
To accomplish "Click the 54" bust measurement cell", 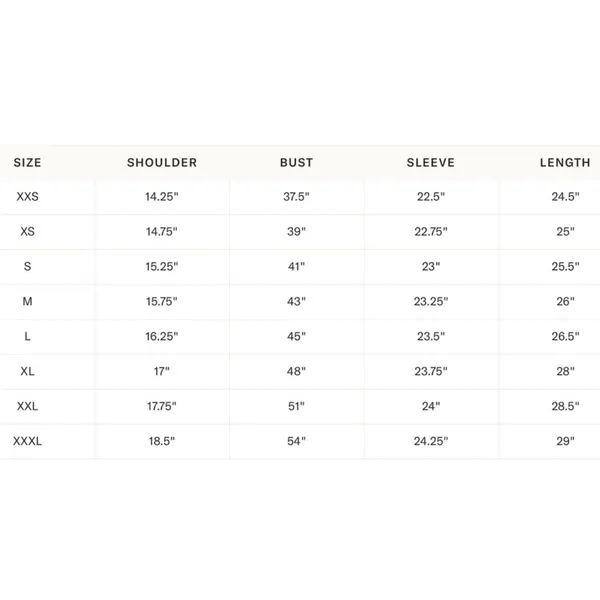I will [x=296, y=441].
